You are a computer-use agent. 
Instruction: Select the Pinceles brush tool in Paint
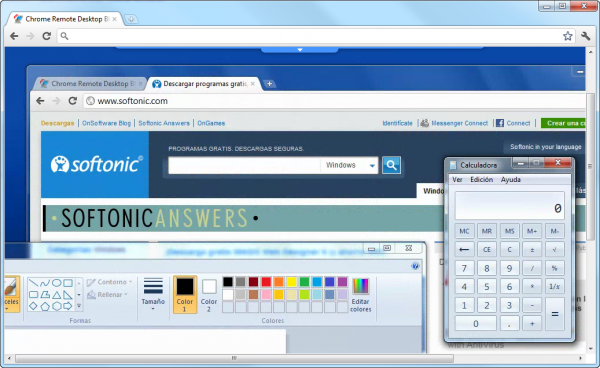11,294
